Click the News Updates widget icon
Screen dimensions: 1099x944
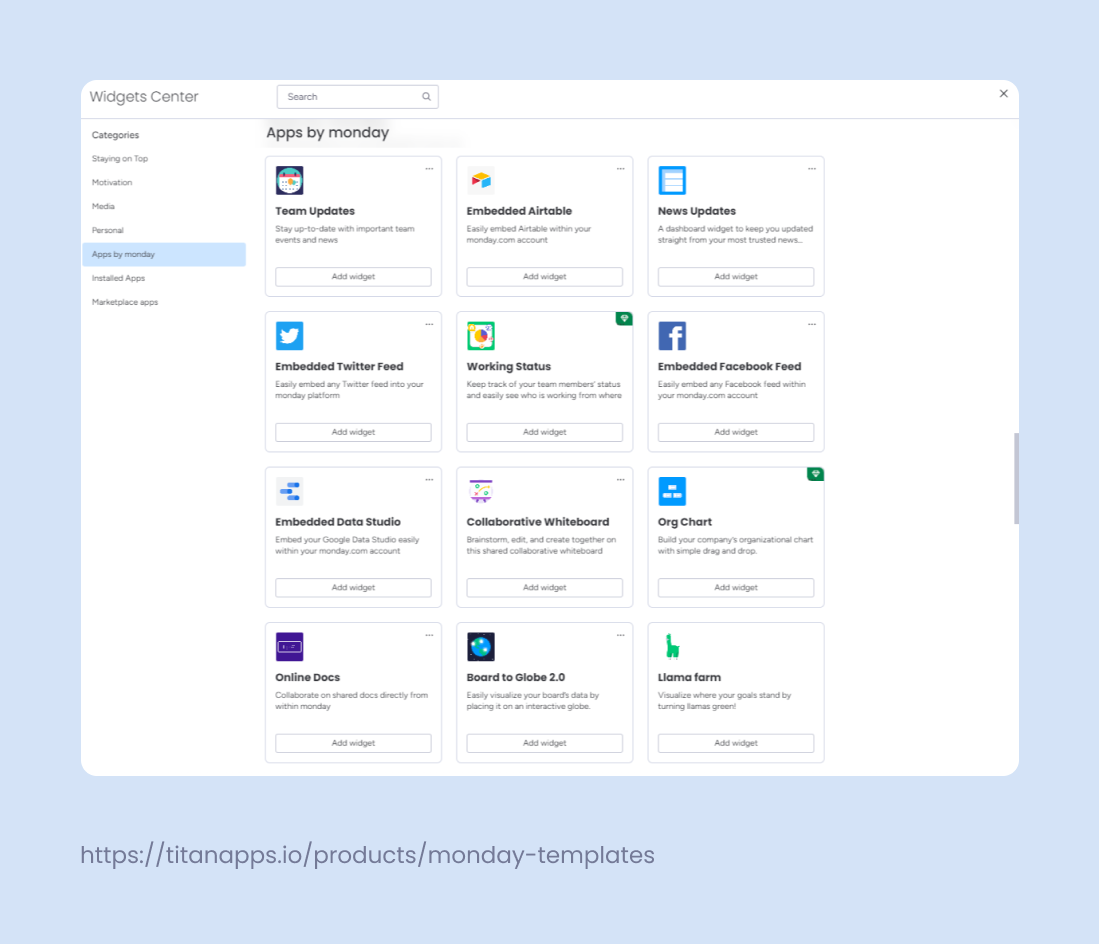click(x=671, y=180)
